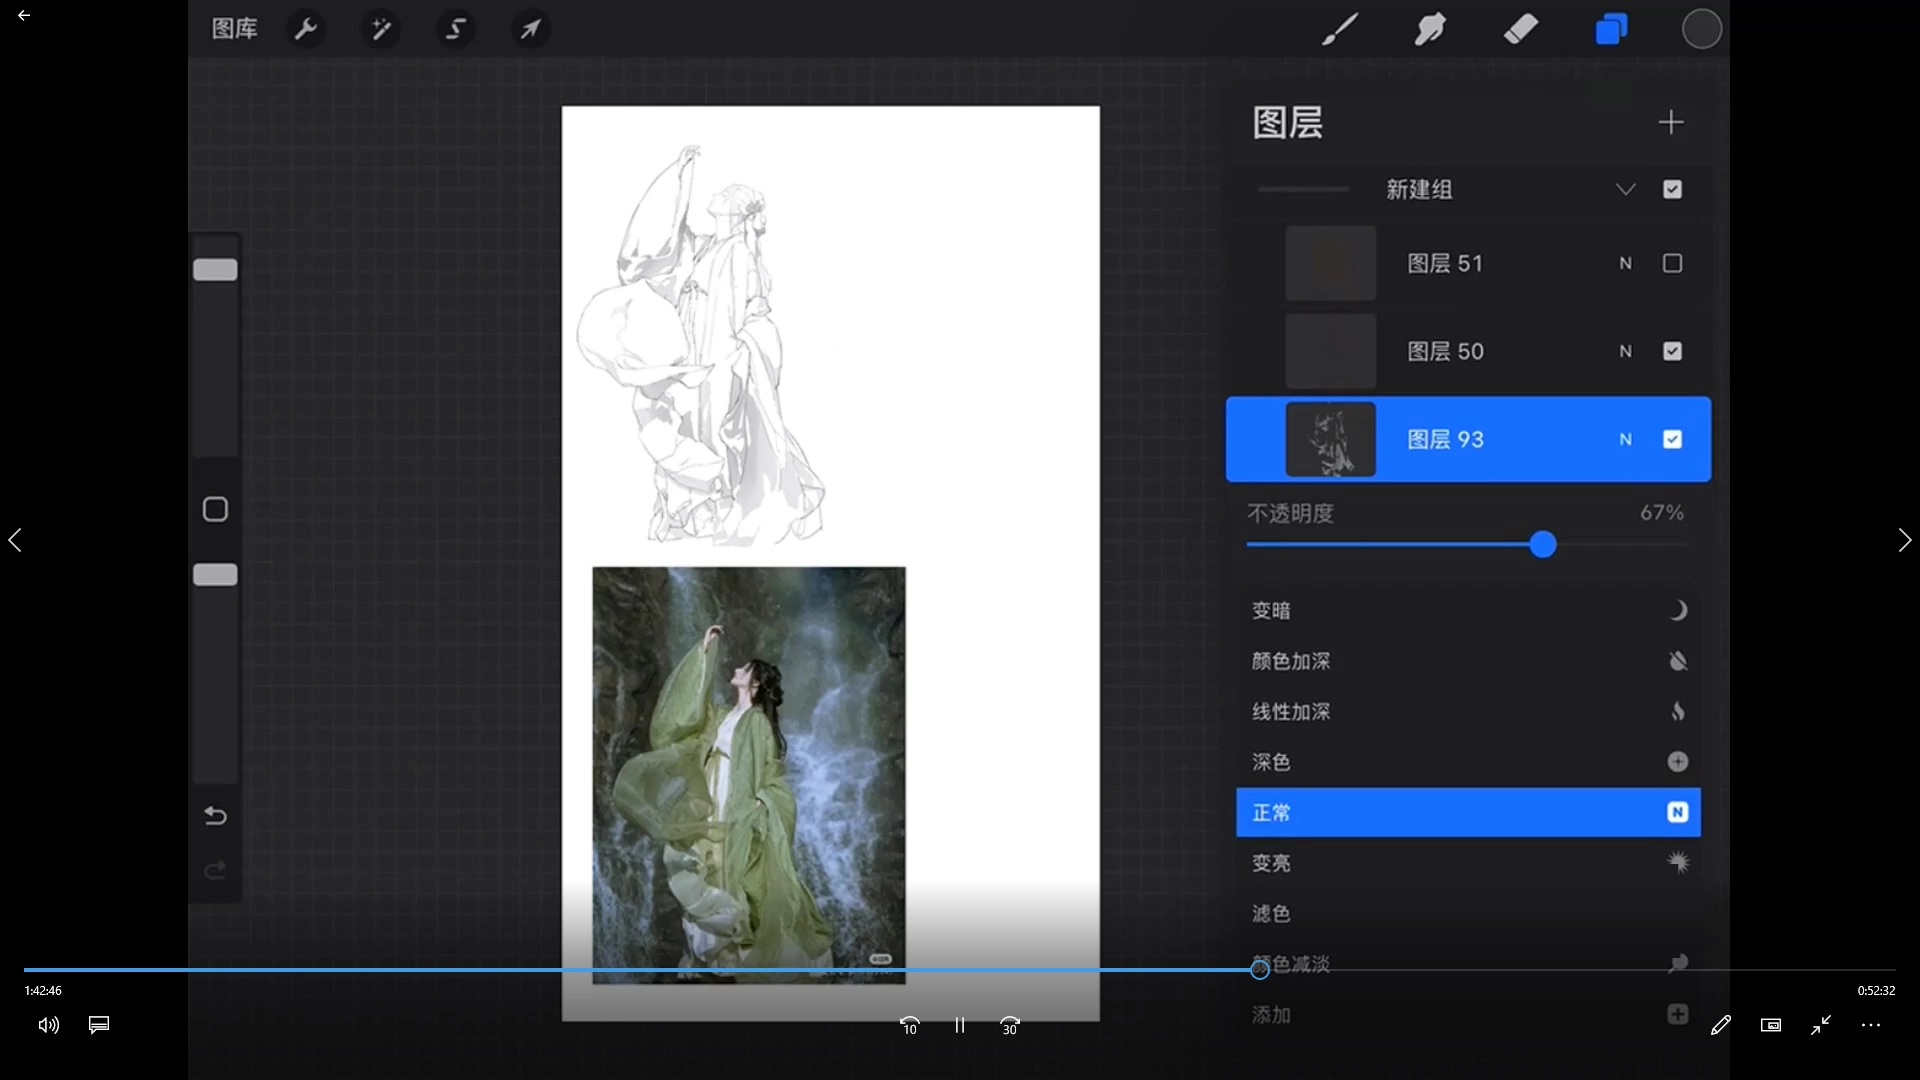Image resolution: width=1920 pixels, height=1080 pixels.
Task: Select the Smudge tool
Action: (1430, 29)
